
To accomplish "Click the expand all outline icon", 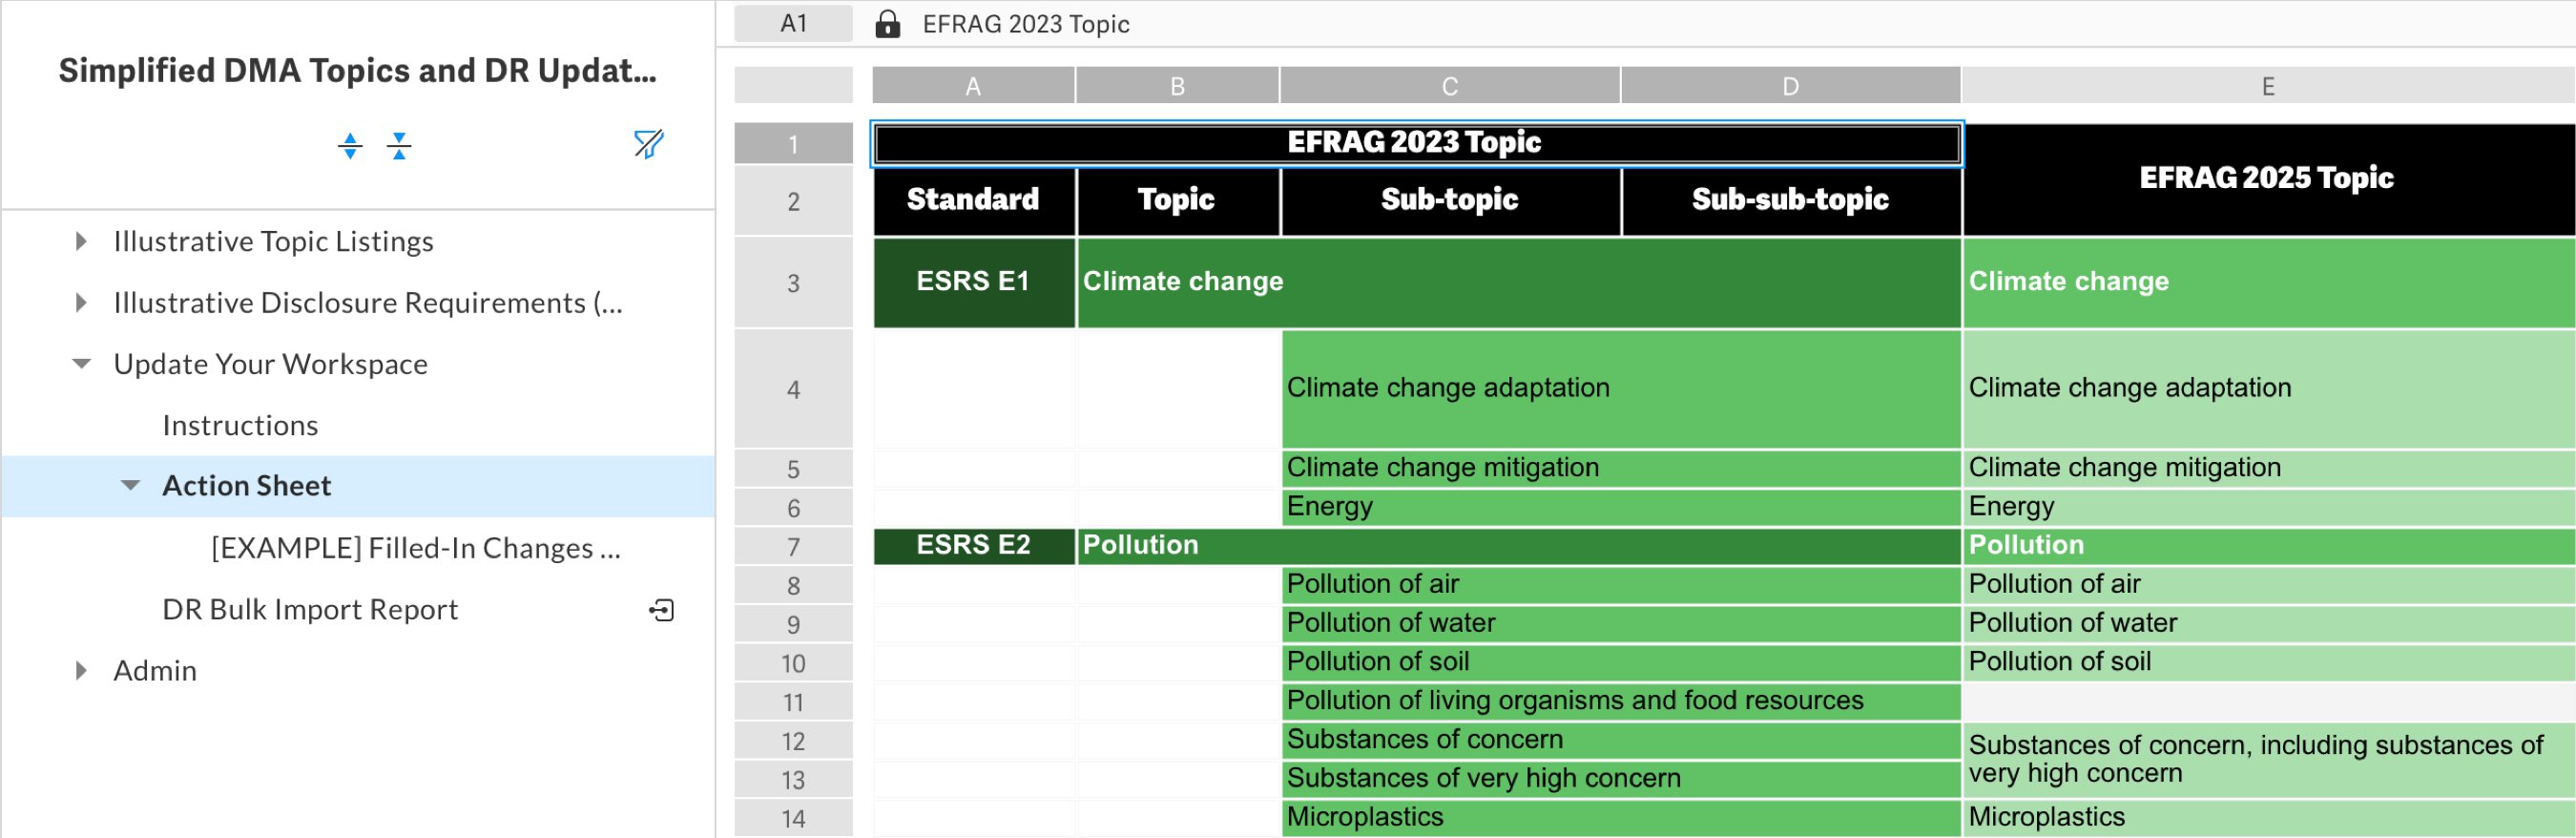I will (x=350, y=146).
